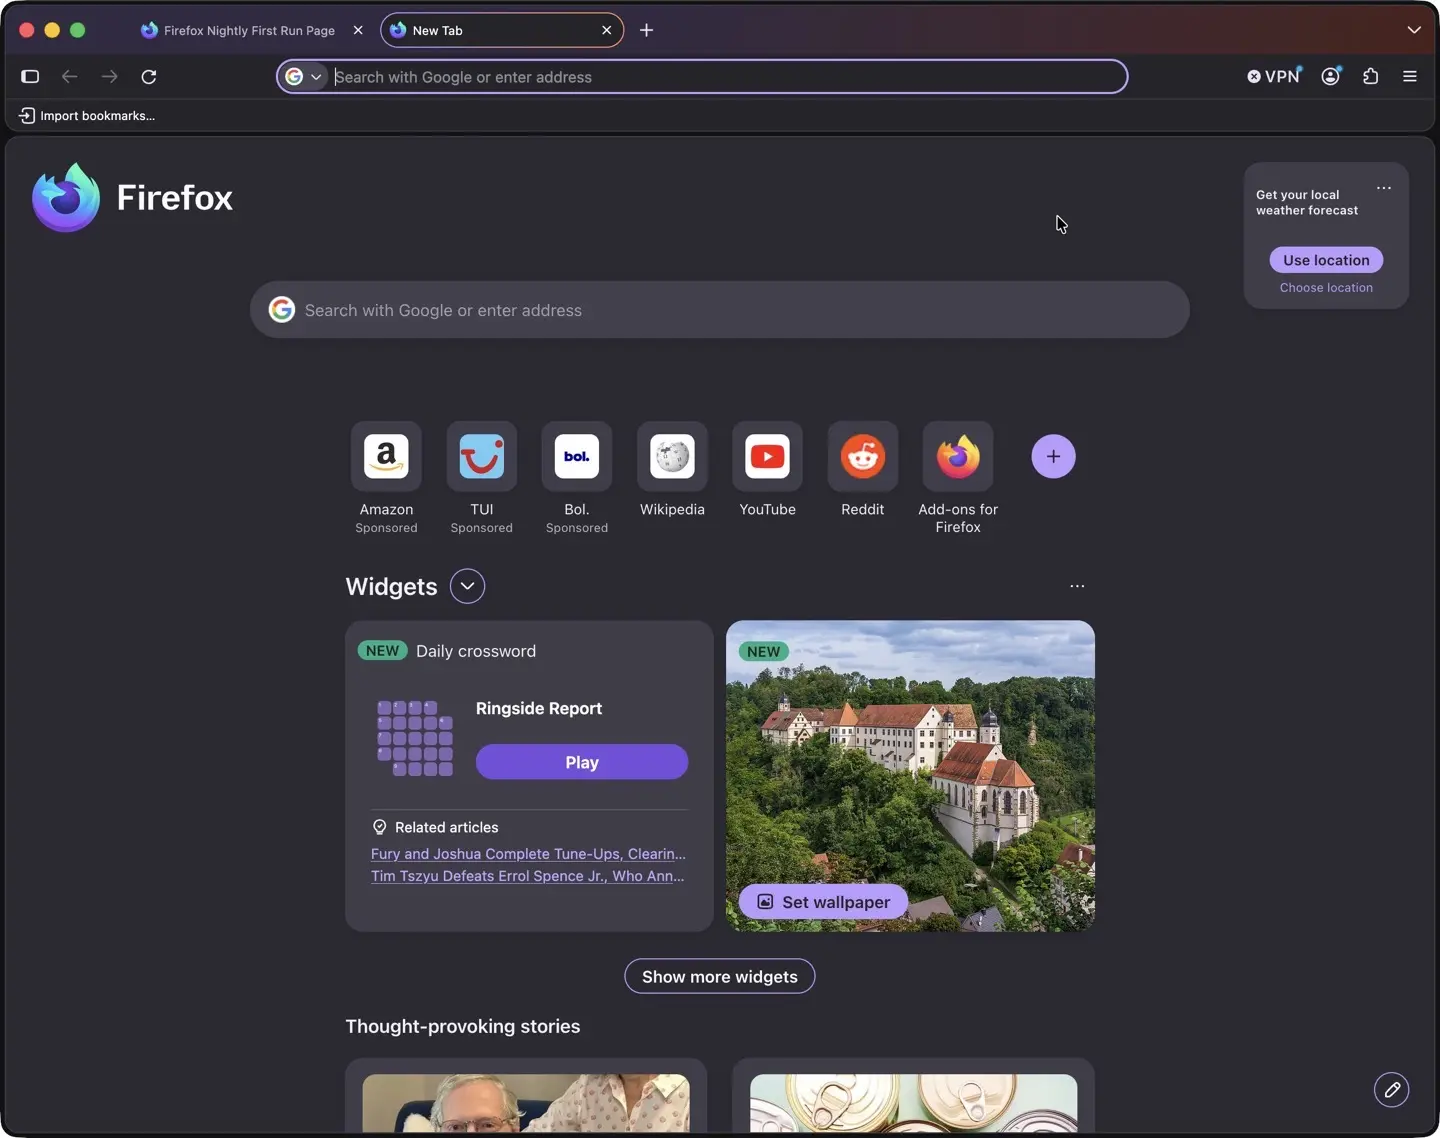This screenshot has height=1138, width=1440.
Task: Collapse the Widgets section chevron
Action: tap(467, 586)
